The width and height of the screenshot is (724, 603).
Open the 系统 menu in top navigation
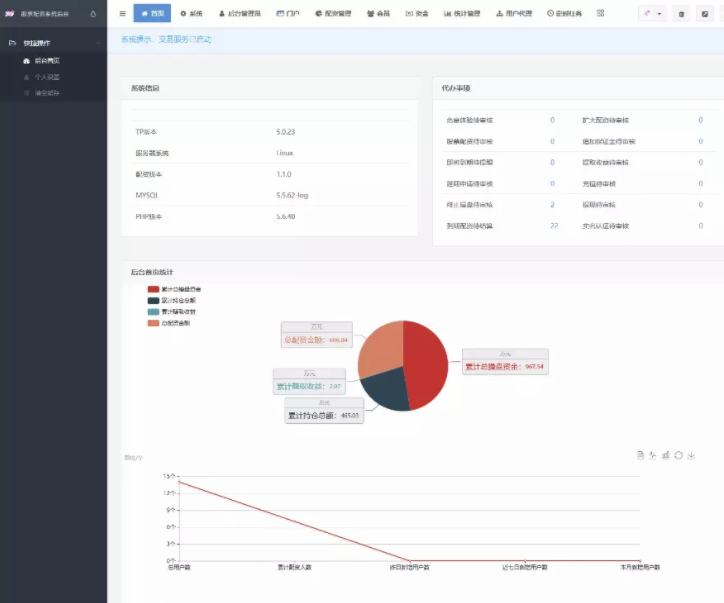191,14
